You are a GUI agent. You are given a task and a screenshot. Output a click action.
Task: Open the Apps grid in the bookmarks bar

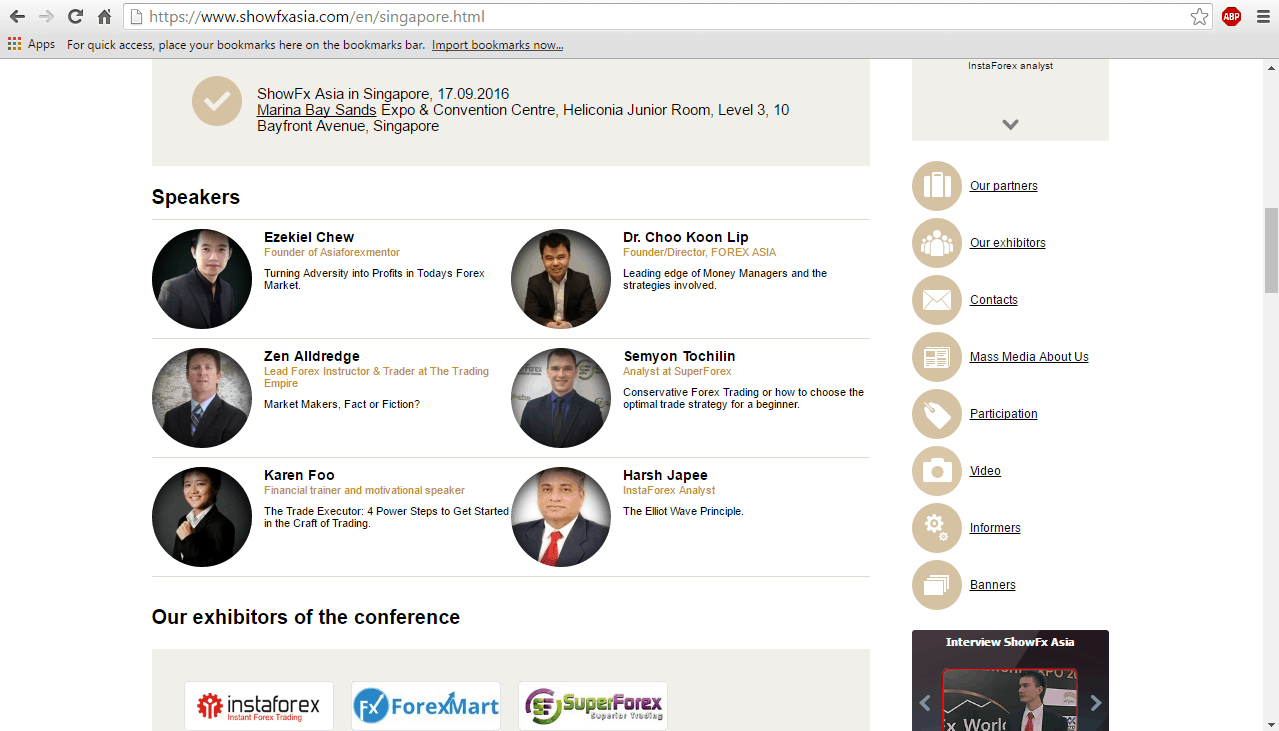pos(31,44)
